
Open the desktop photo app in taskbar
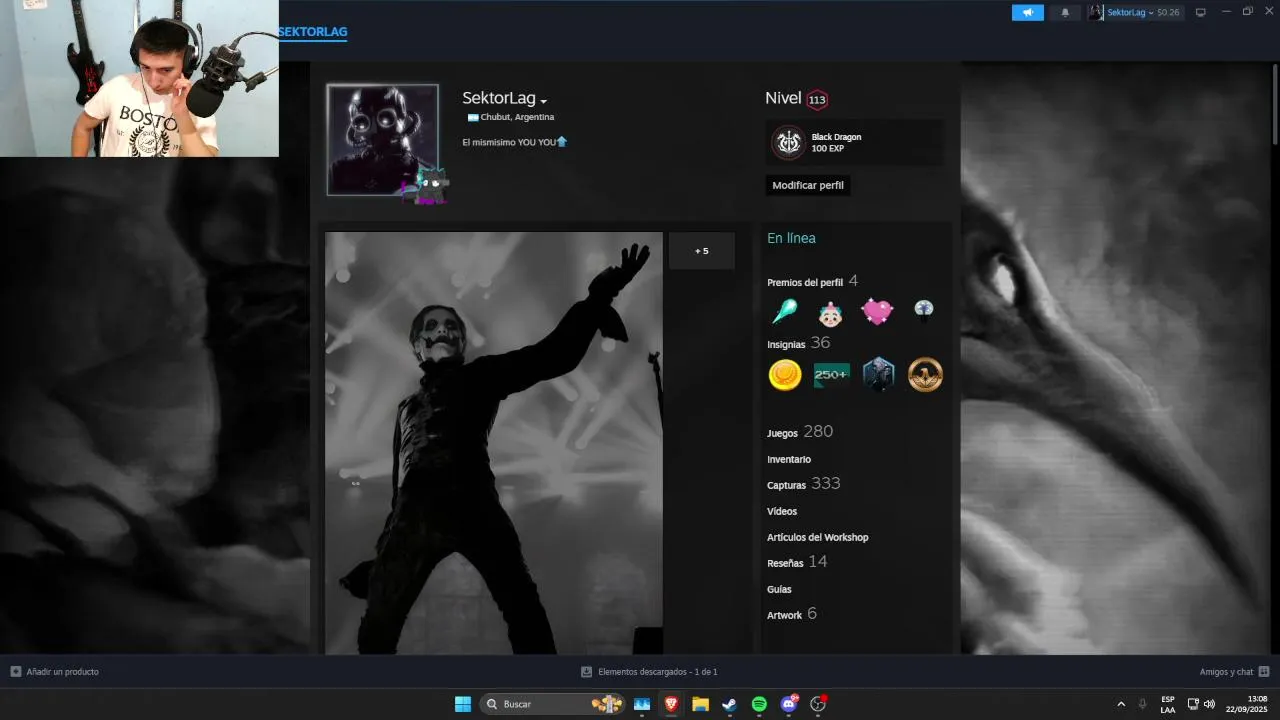(642, 704)
